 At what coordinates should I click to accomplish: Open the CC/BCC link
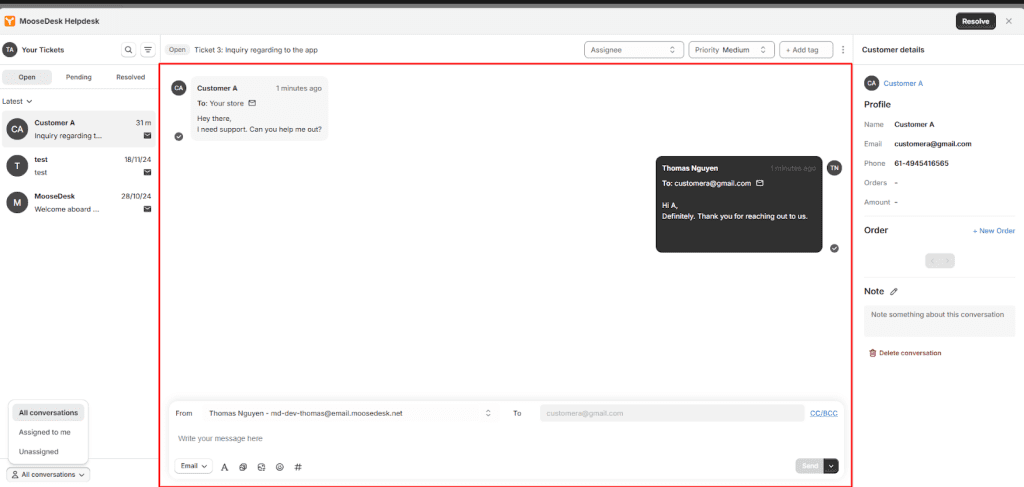tap(824, 413)
